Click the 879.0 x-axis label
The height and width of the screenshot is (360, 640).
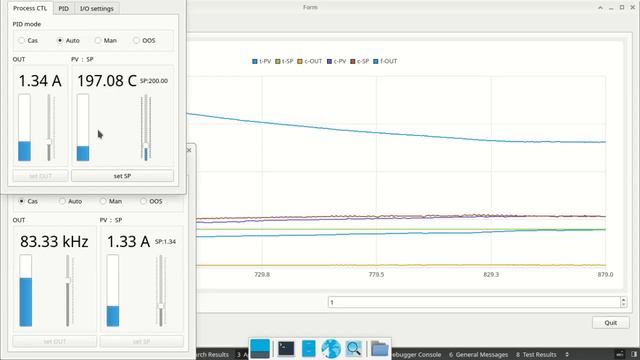pos(605,274)
